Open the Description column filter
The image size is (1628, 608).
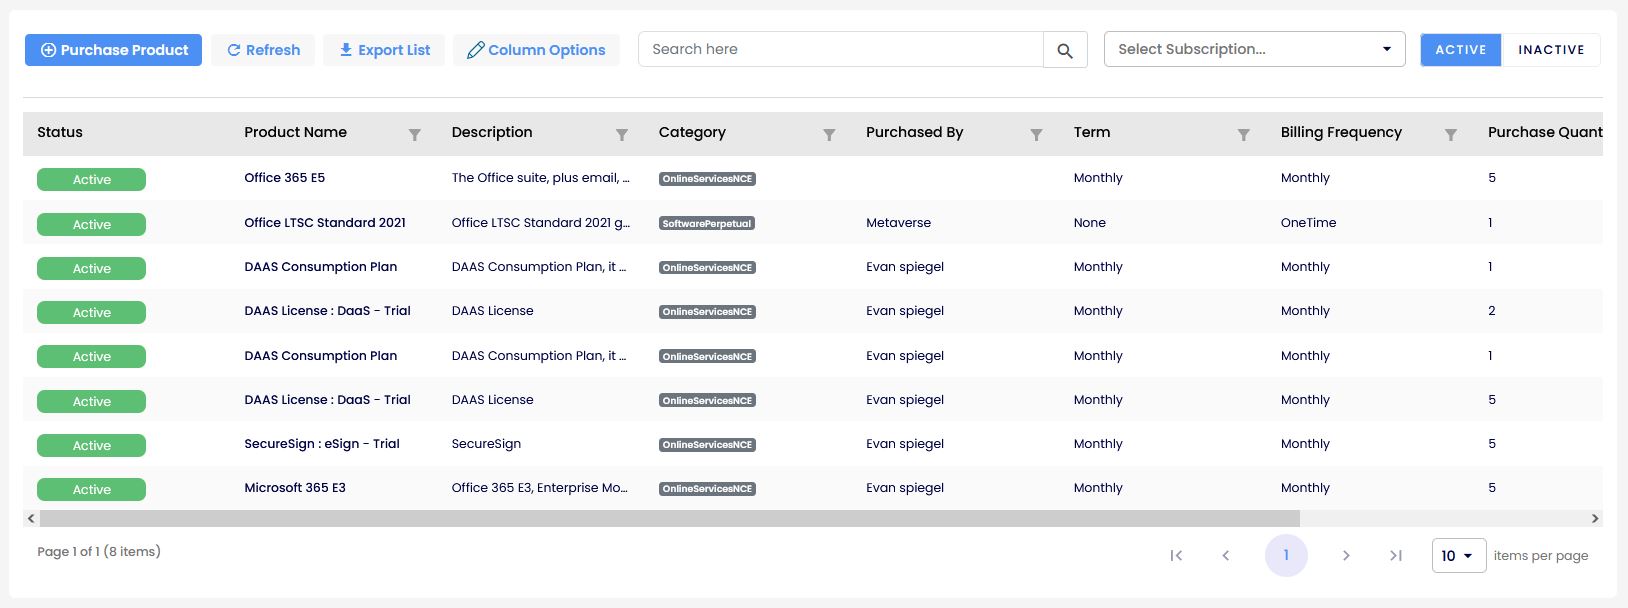tap(622, 135)
